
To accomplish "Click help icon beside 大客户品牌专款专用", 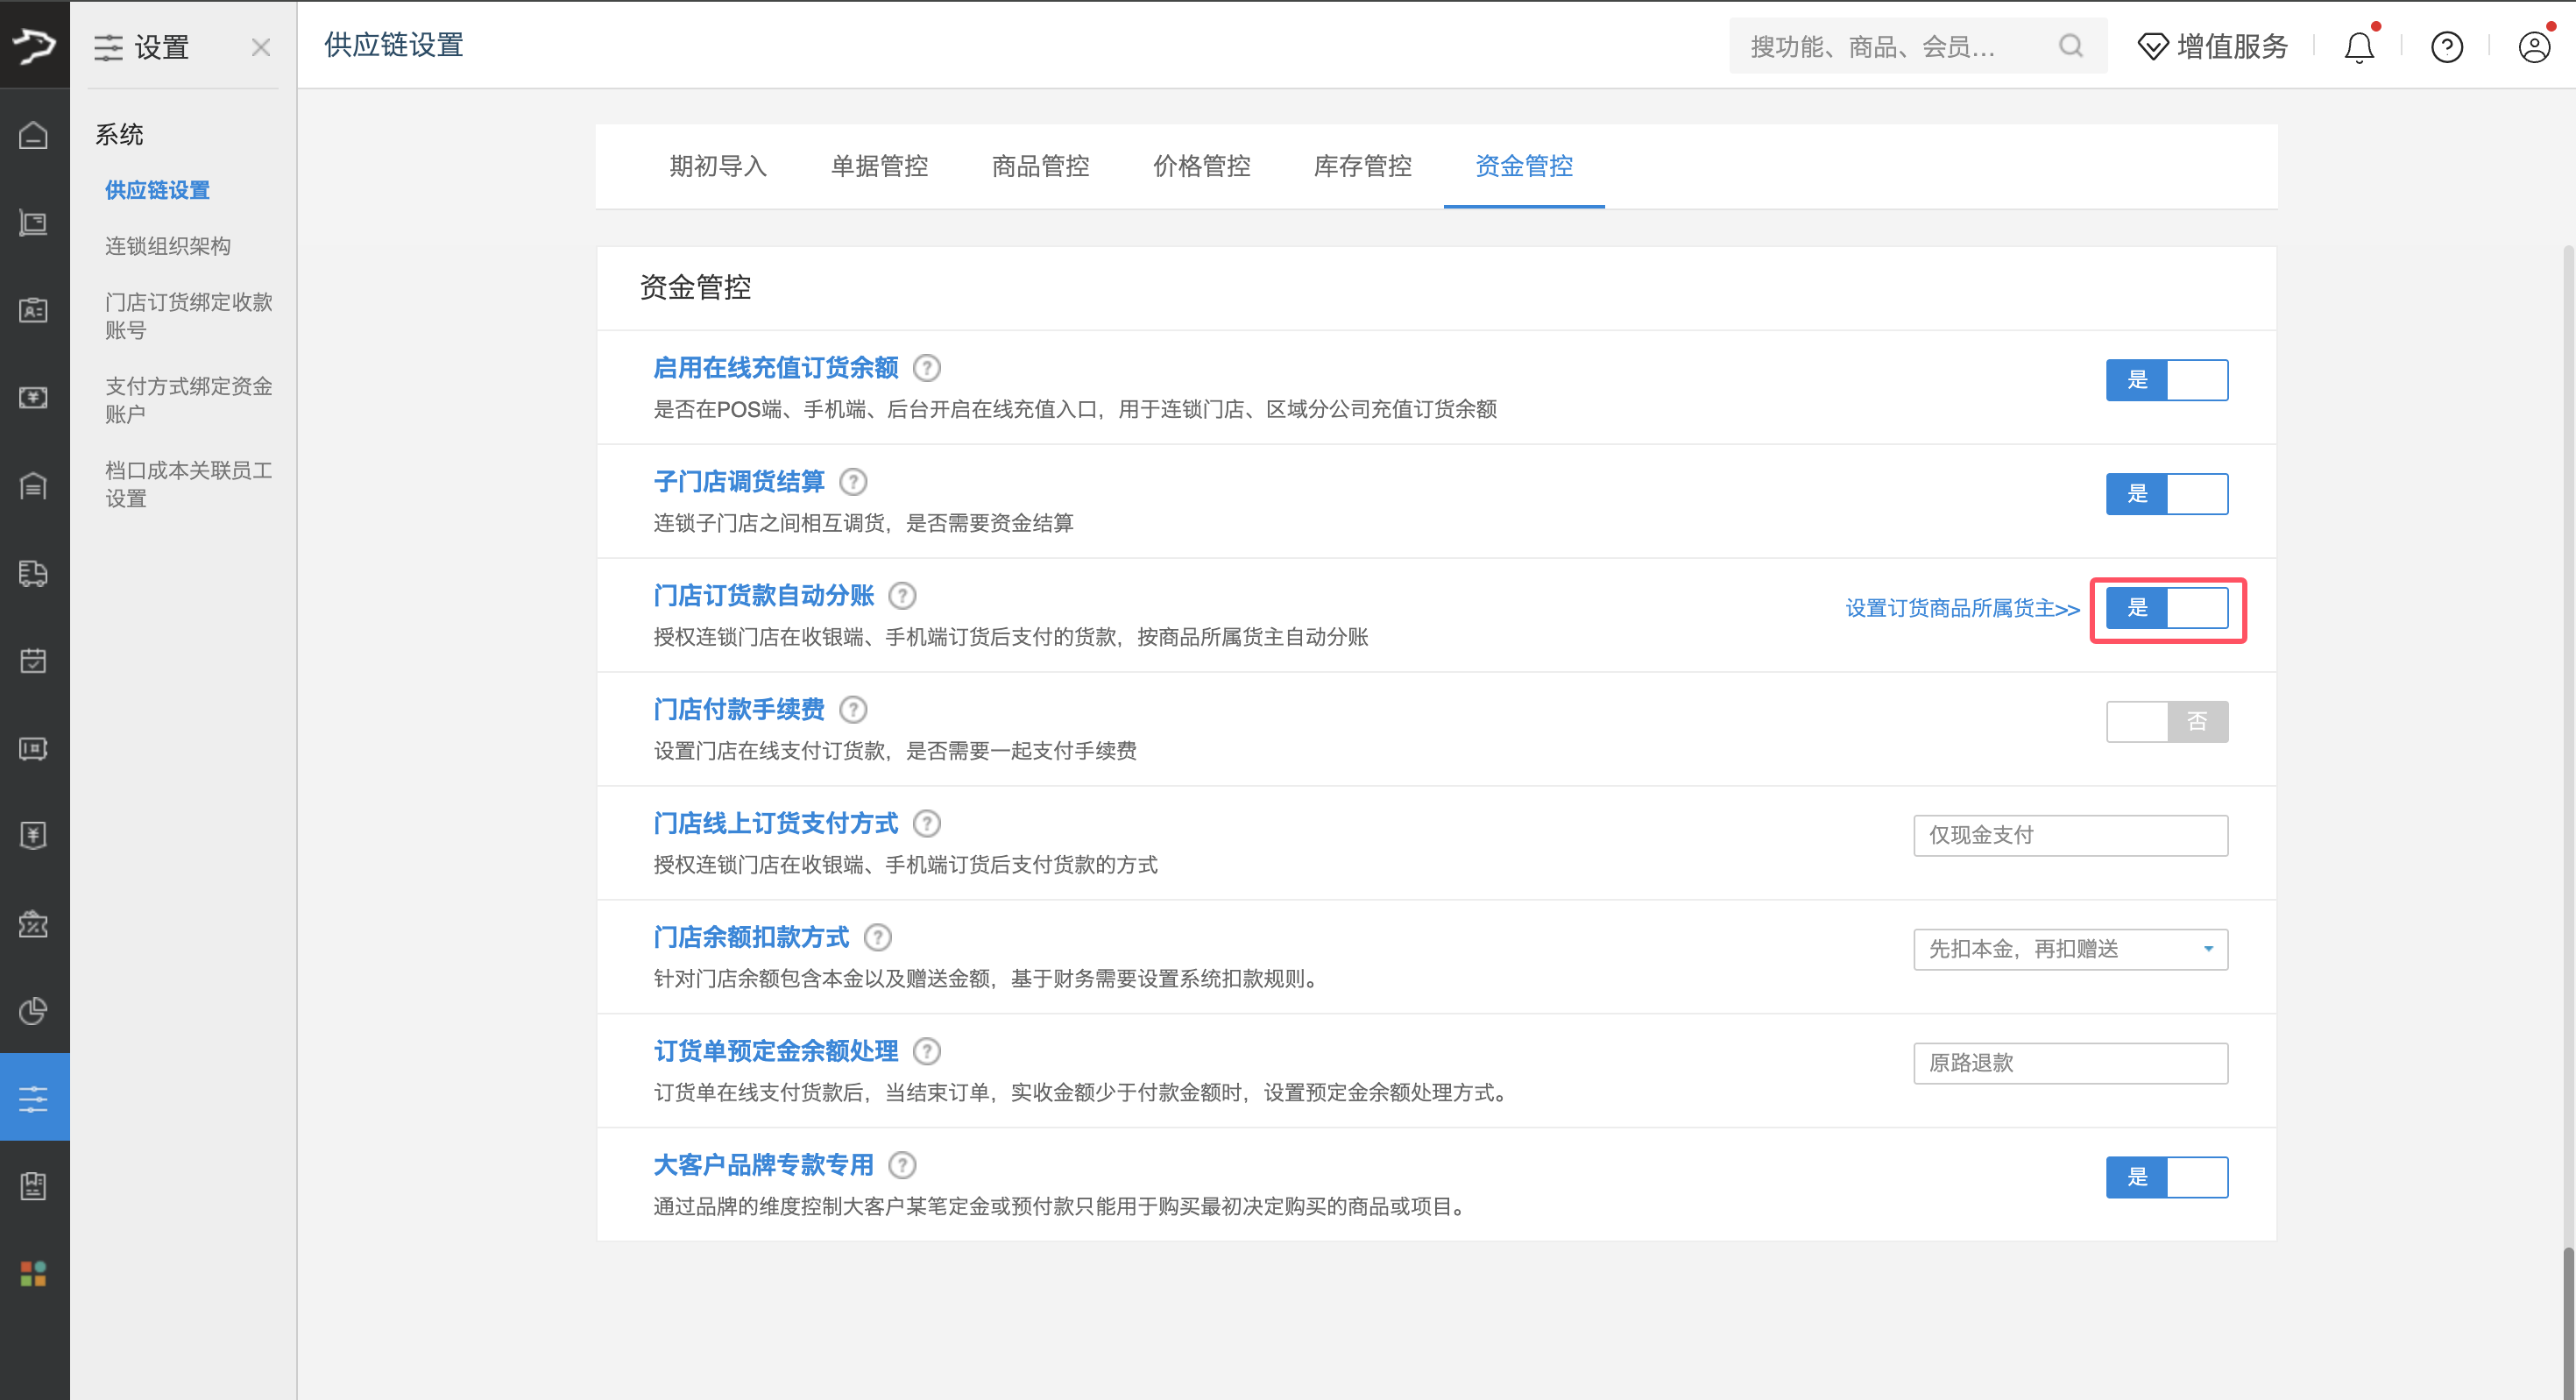I will [x=902, y=1166].
